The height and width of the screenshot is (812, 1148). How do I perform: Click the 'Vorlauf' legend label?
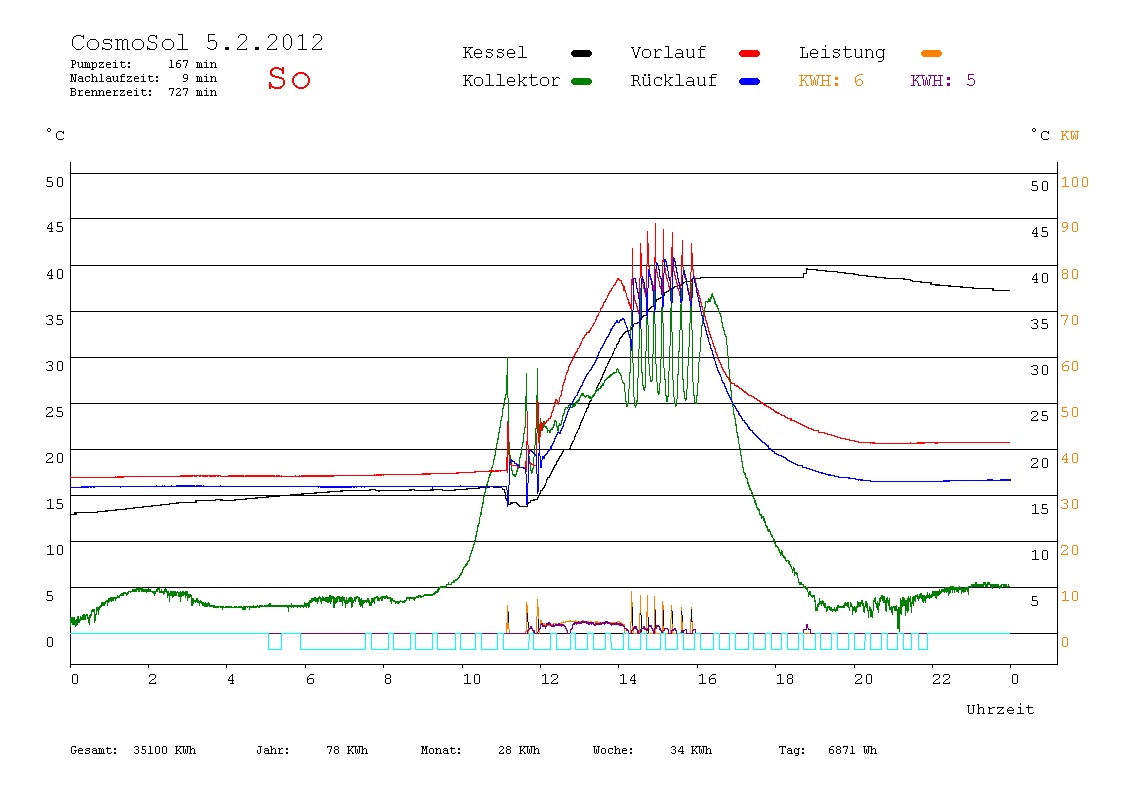coord(668,53)
